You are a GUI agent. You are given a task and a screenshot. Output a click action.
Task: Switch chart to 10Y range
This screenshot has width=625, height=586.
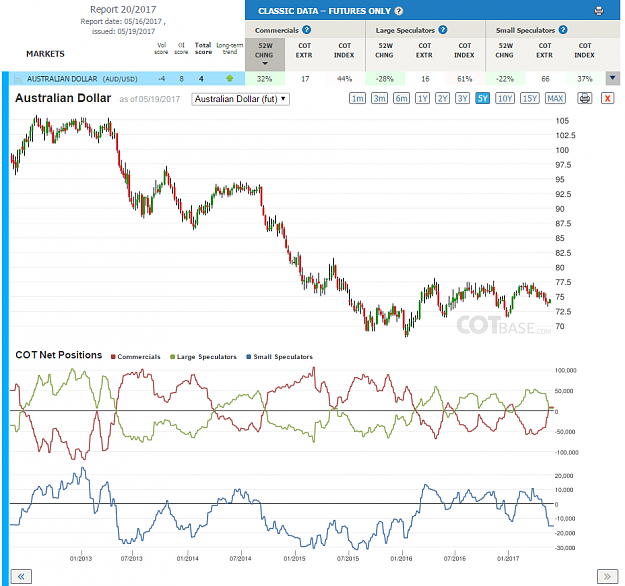[505, 98]
